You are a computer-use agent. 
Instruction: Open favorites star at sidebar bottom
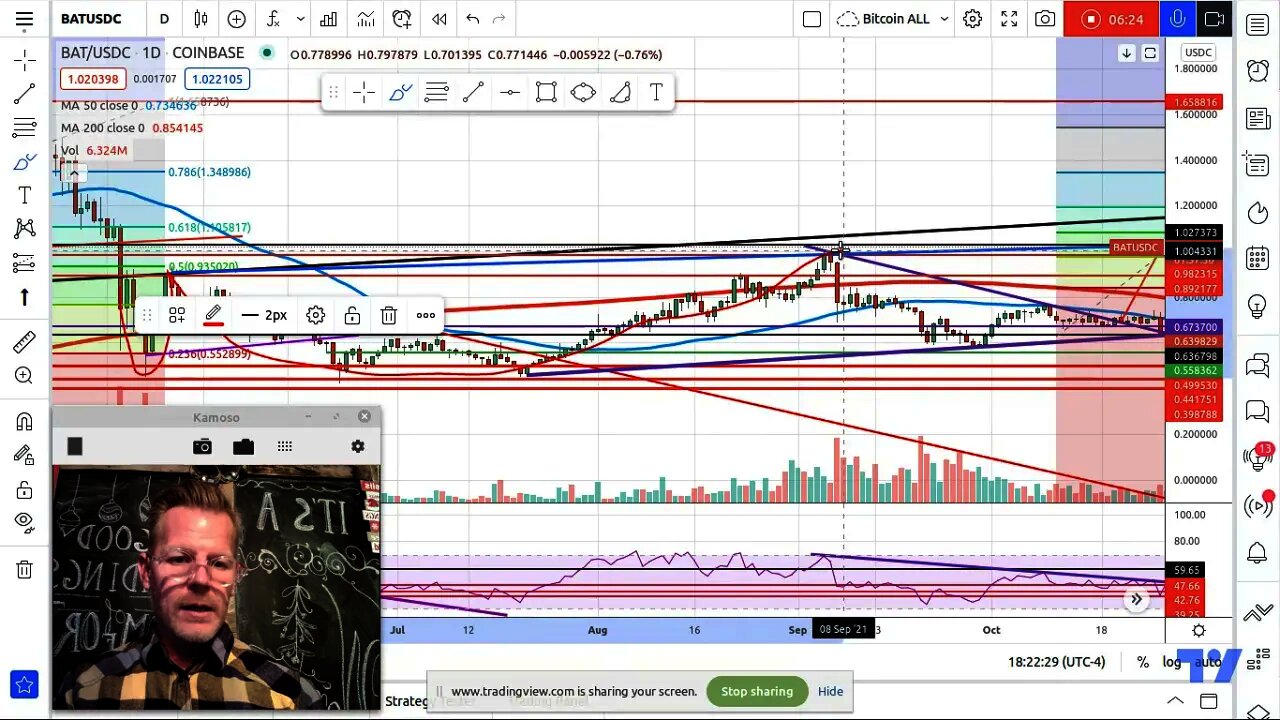click(24, 685)
